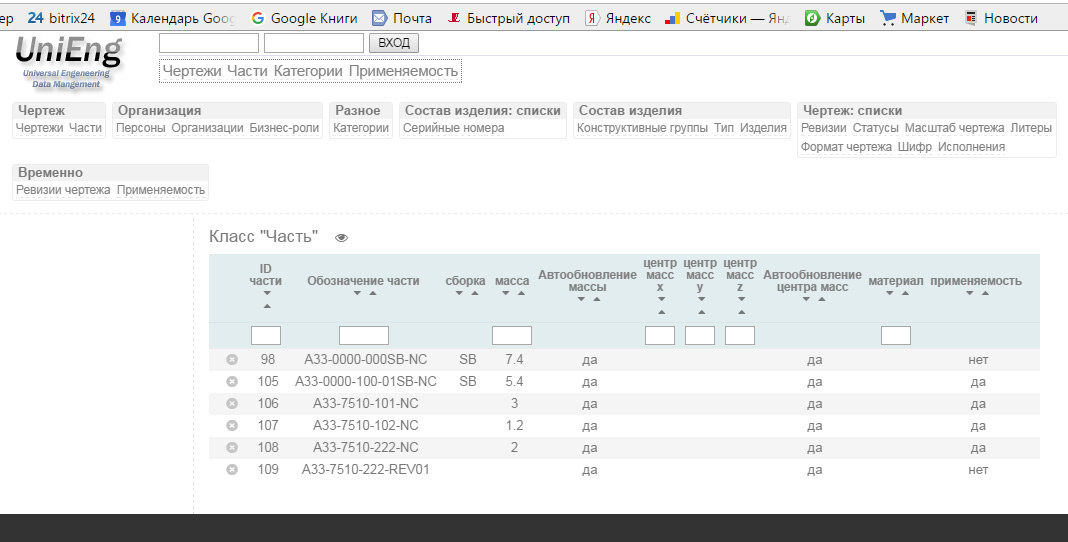
Task: Sort масса column ascending arrow
Action: pos(521,293)
